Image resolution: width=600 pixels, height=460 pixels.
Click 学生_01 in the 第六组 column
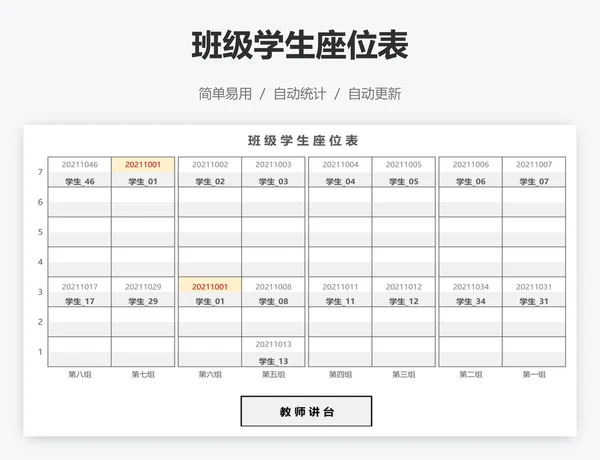coord(210,301)
